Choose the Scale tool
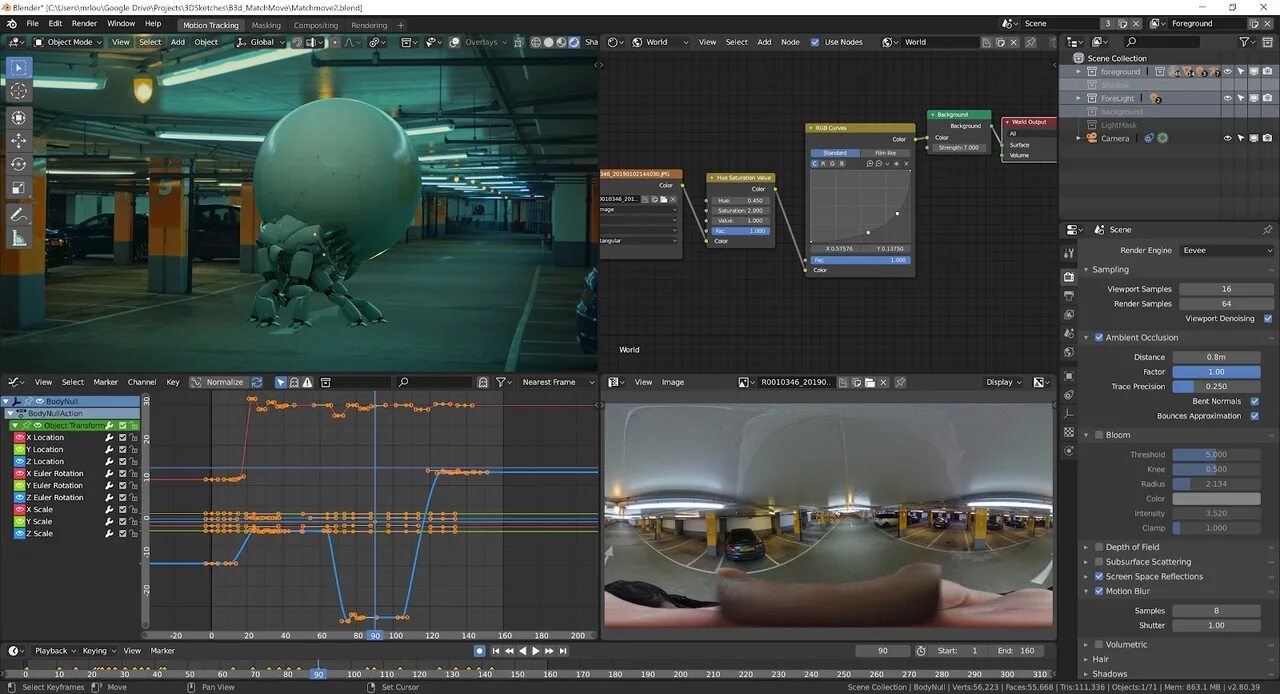The width and height of the screenshot is (1280, 694). (x=19, y=188)
